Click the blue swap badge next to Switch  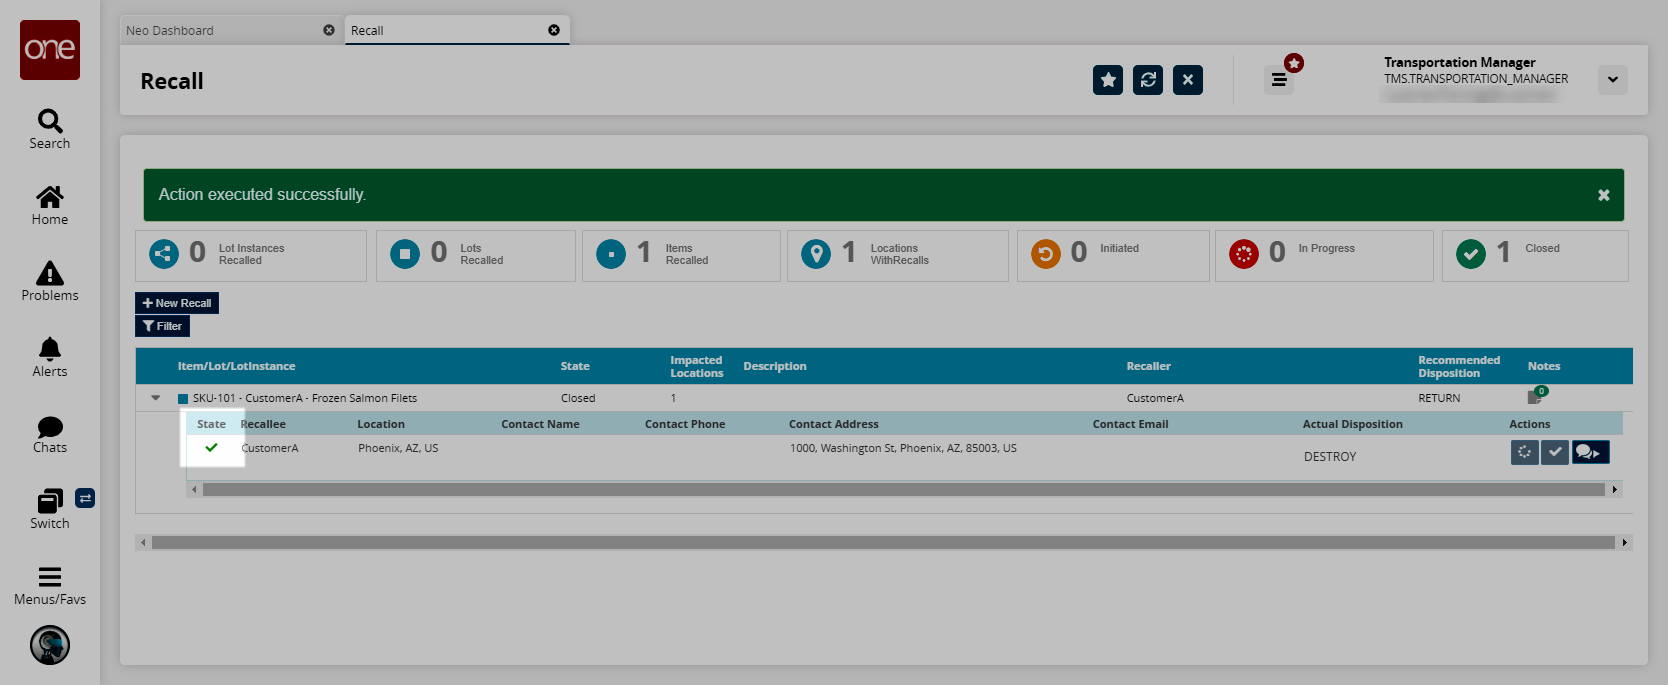coord(85,498)
